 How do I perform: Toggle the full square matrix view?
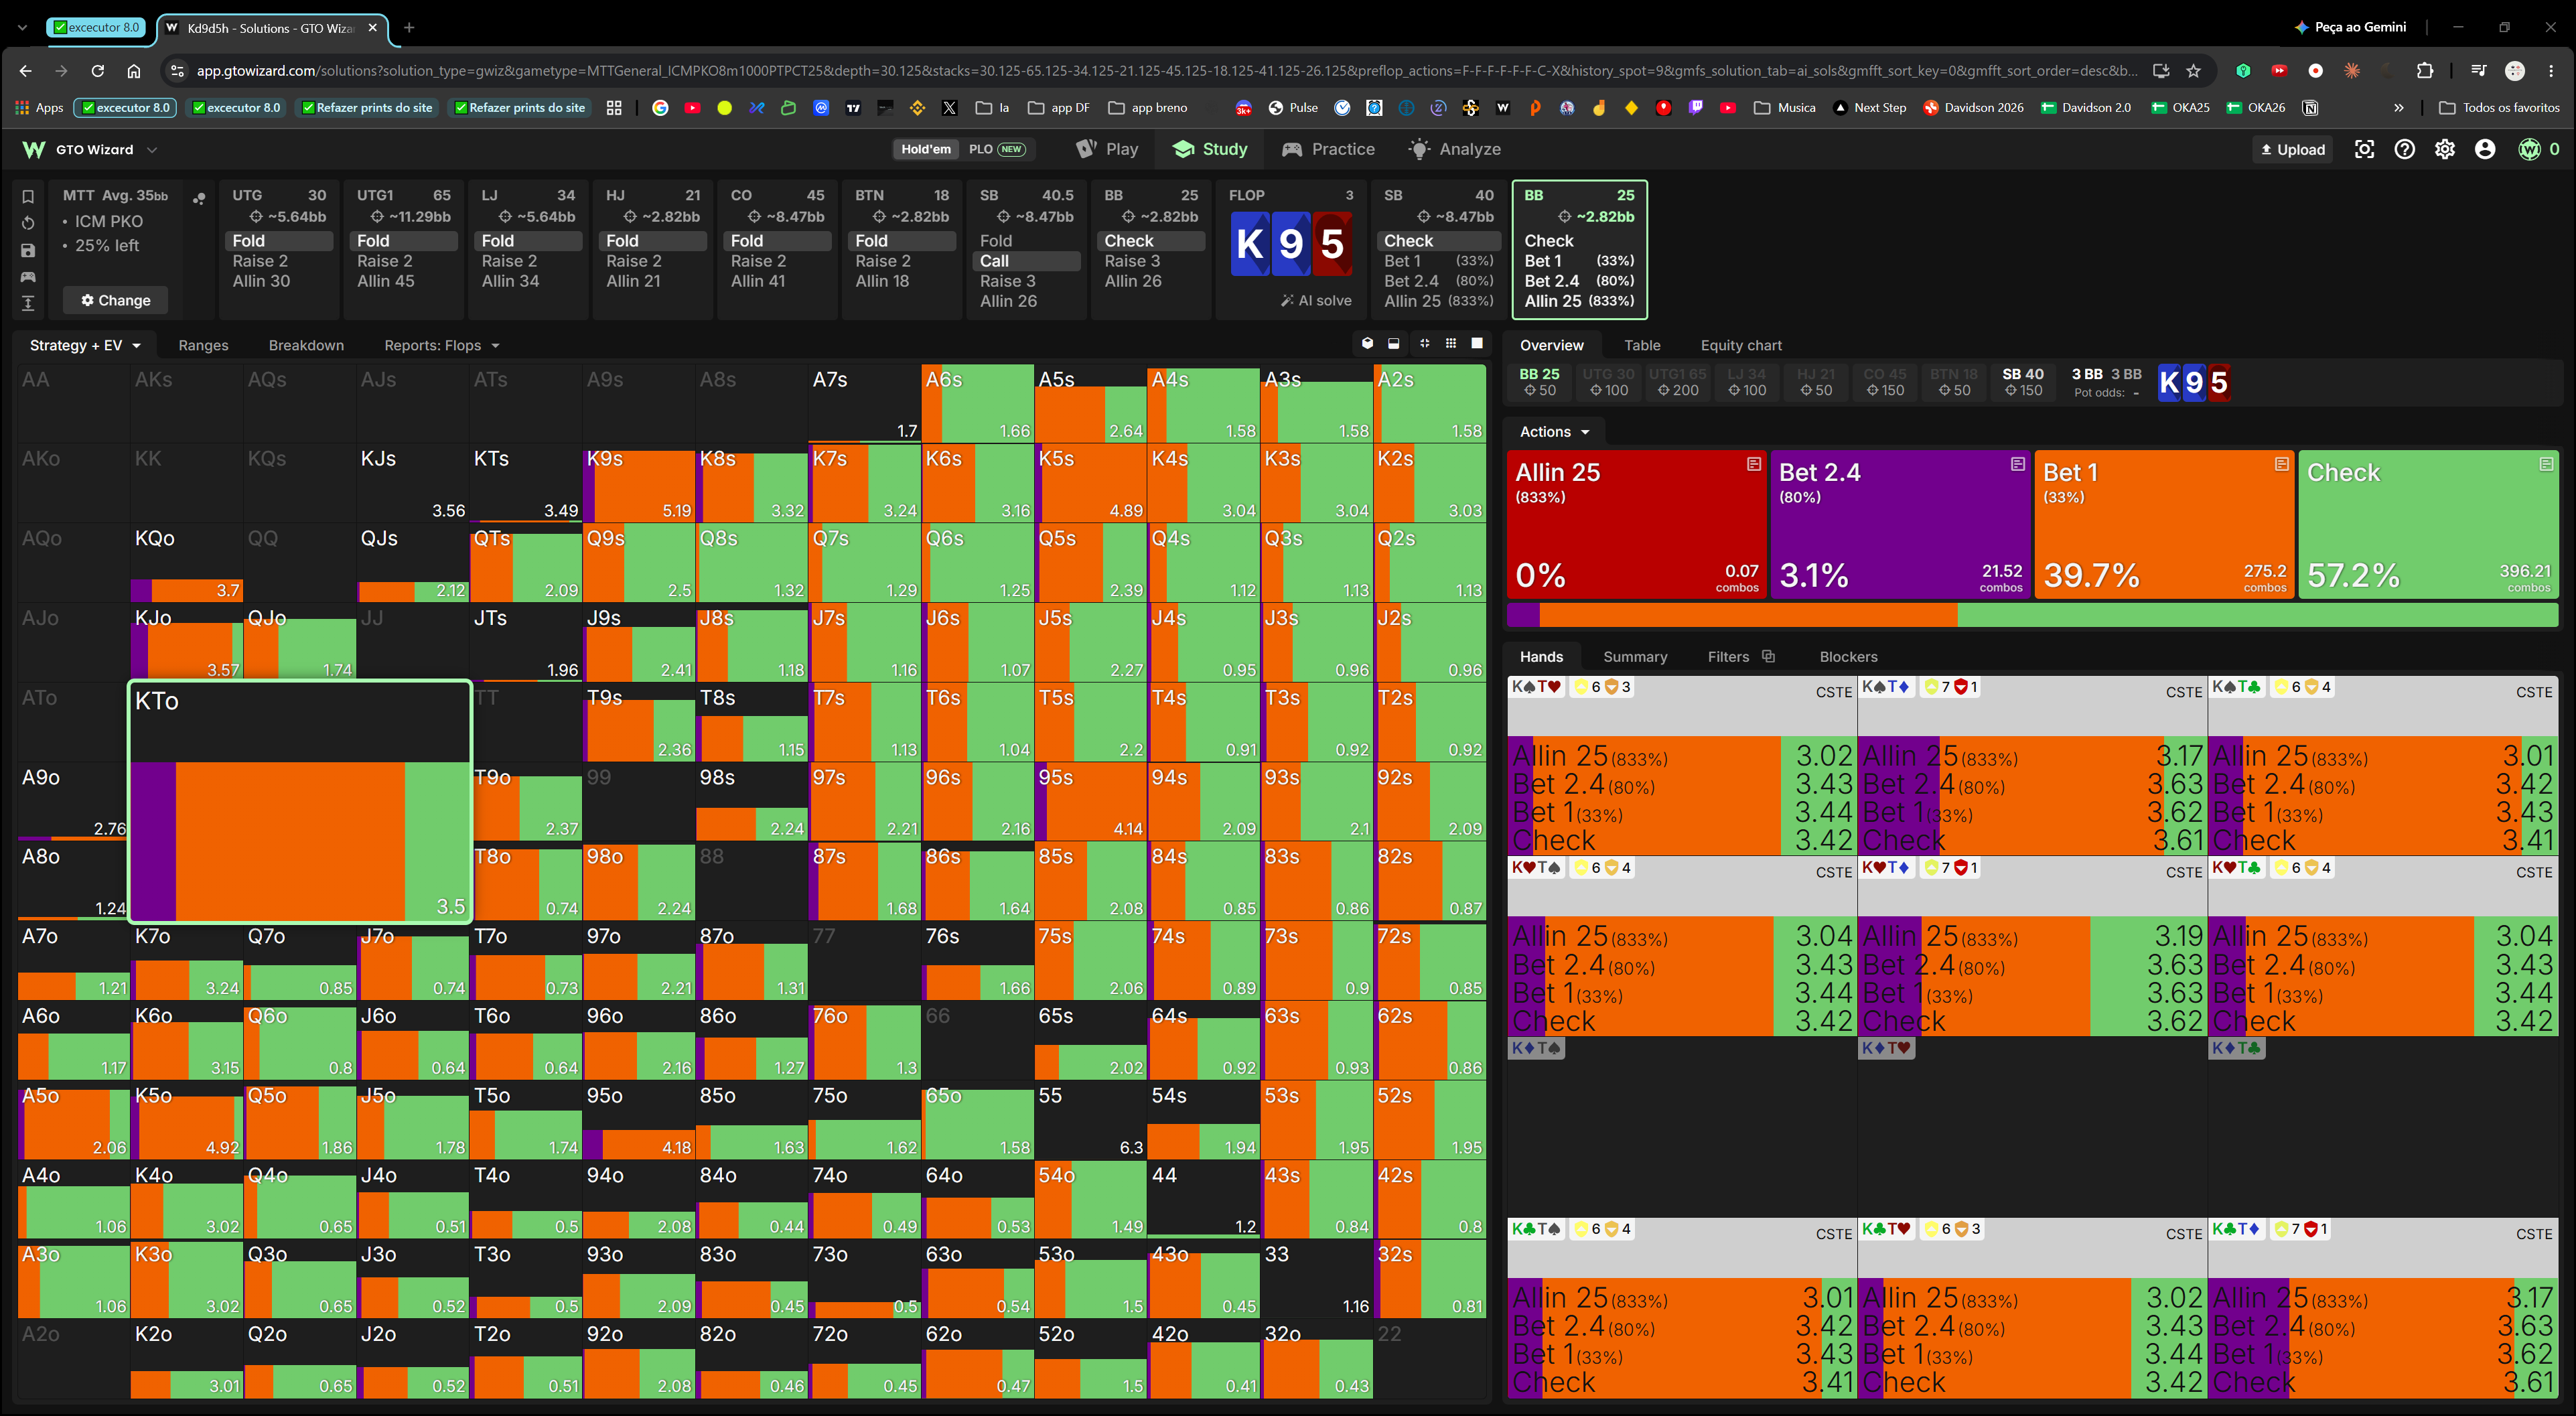click(1477, 343)
